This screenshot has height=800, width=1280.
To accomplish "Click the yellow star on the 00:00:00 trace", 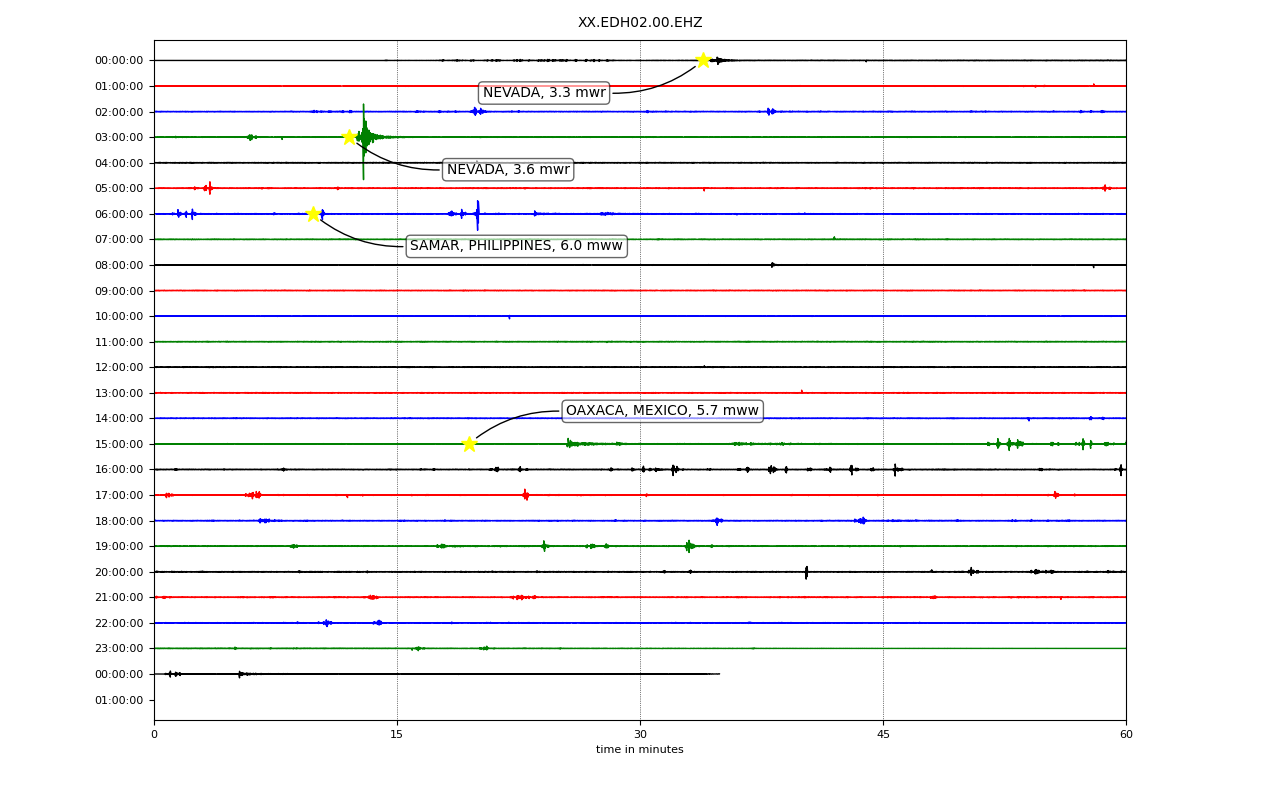I will (703, 60).
